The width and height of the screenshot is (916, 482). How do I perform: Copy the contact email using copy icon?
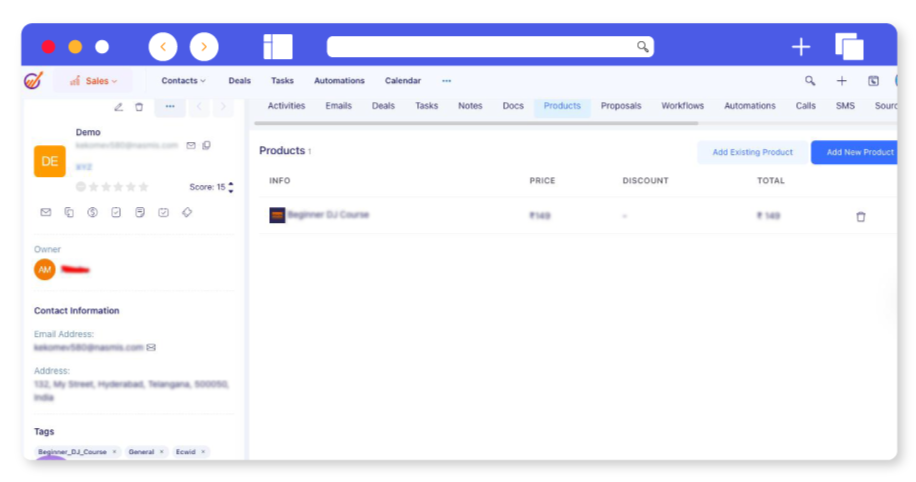click(207, 146)
